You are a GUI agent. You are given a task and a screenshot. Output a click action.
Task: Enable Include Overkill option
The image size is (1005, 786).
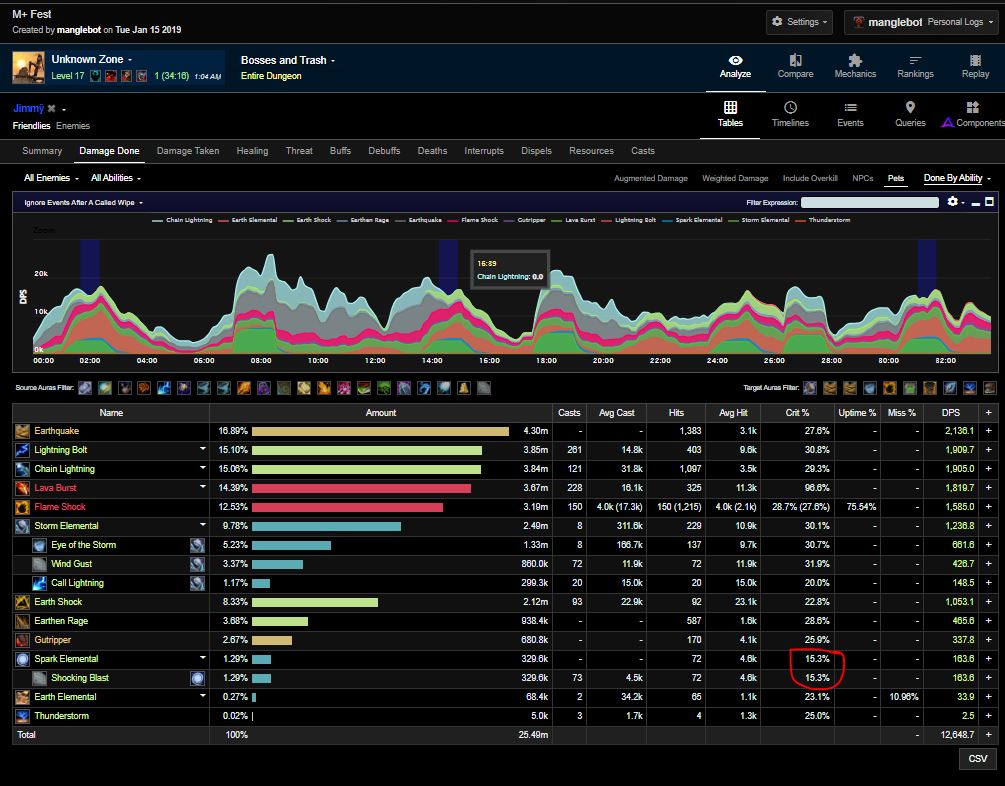810,179
